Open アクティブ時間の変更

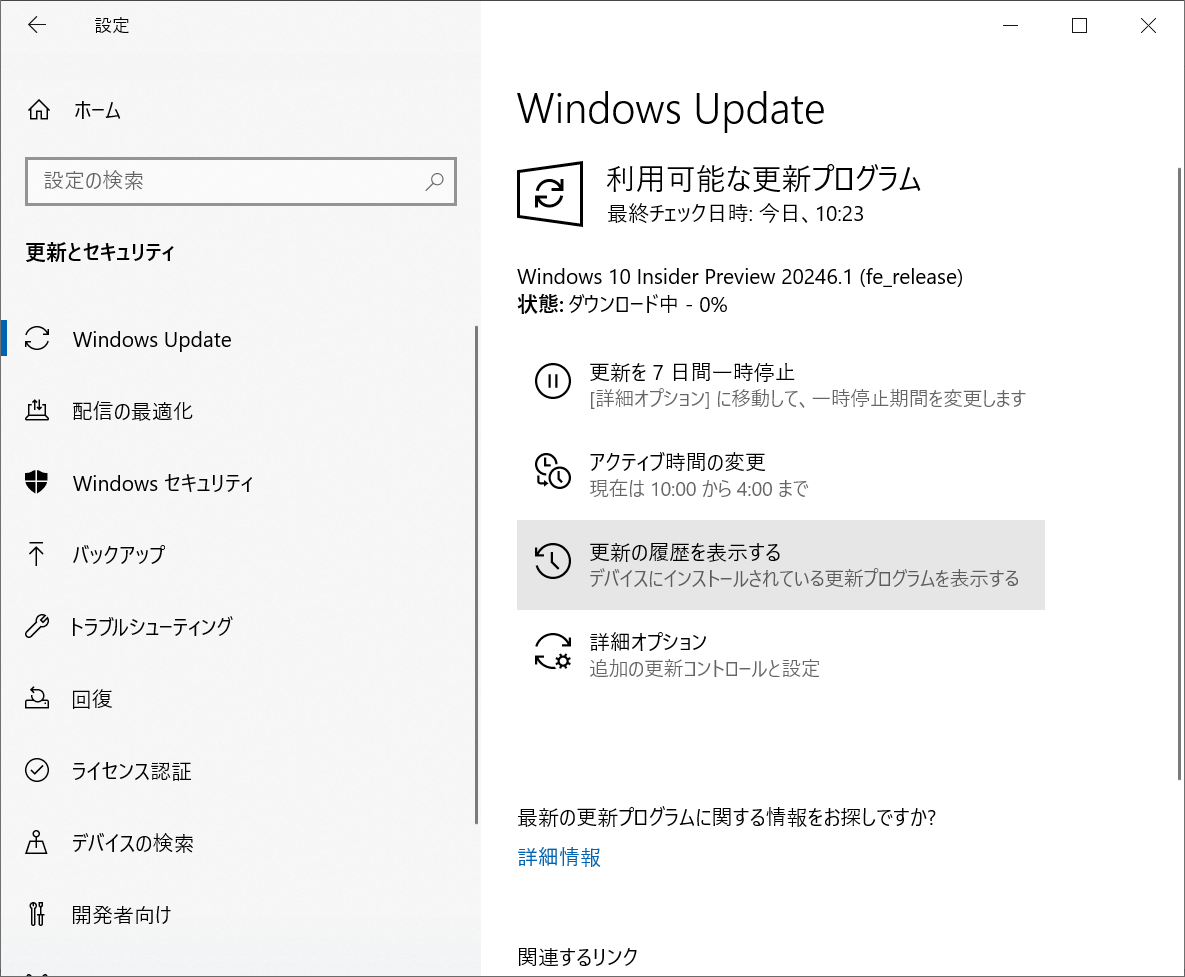(x=781, y=475)
